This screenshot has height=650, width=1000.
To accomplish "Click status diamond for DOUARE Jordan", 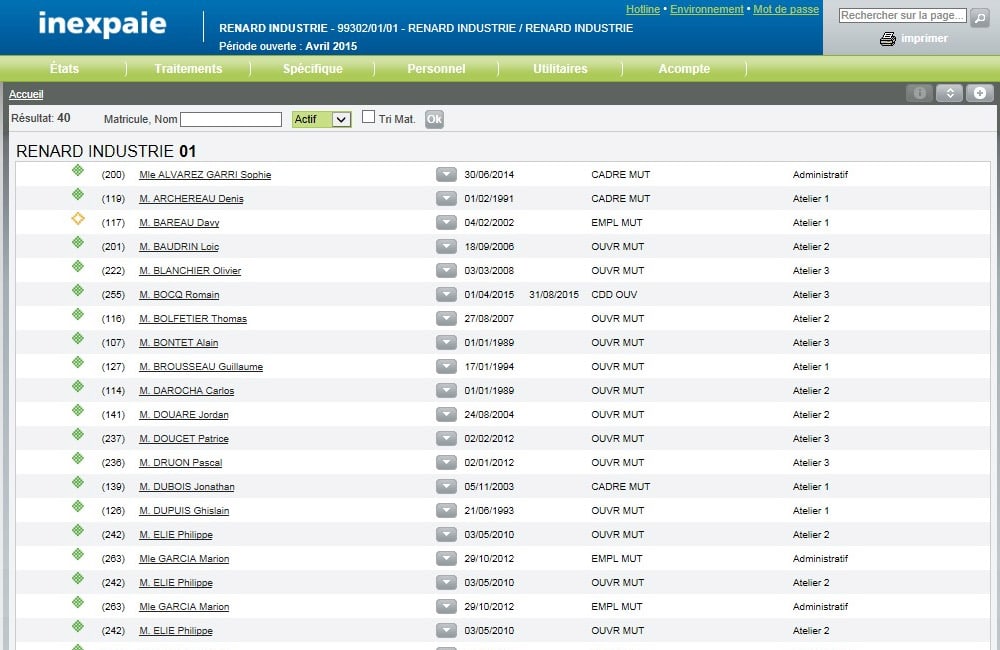I will point(78,411).
